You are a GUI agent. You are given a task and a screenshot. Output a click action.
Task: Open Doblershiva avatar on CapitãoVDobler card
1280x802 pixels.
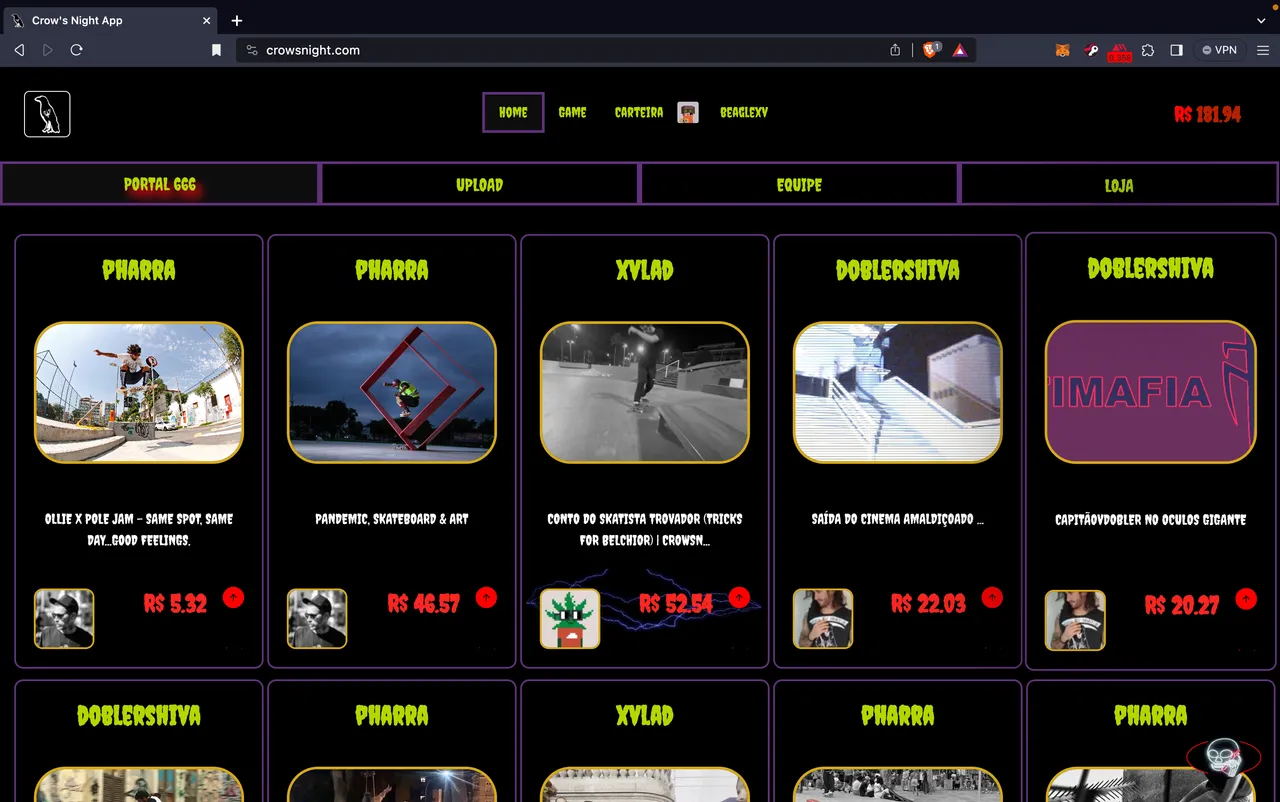pos(1075,620)
